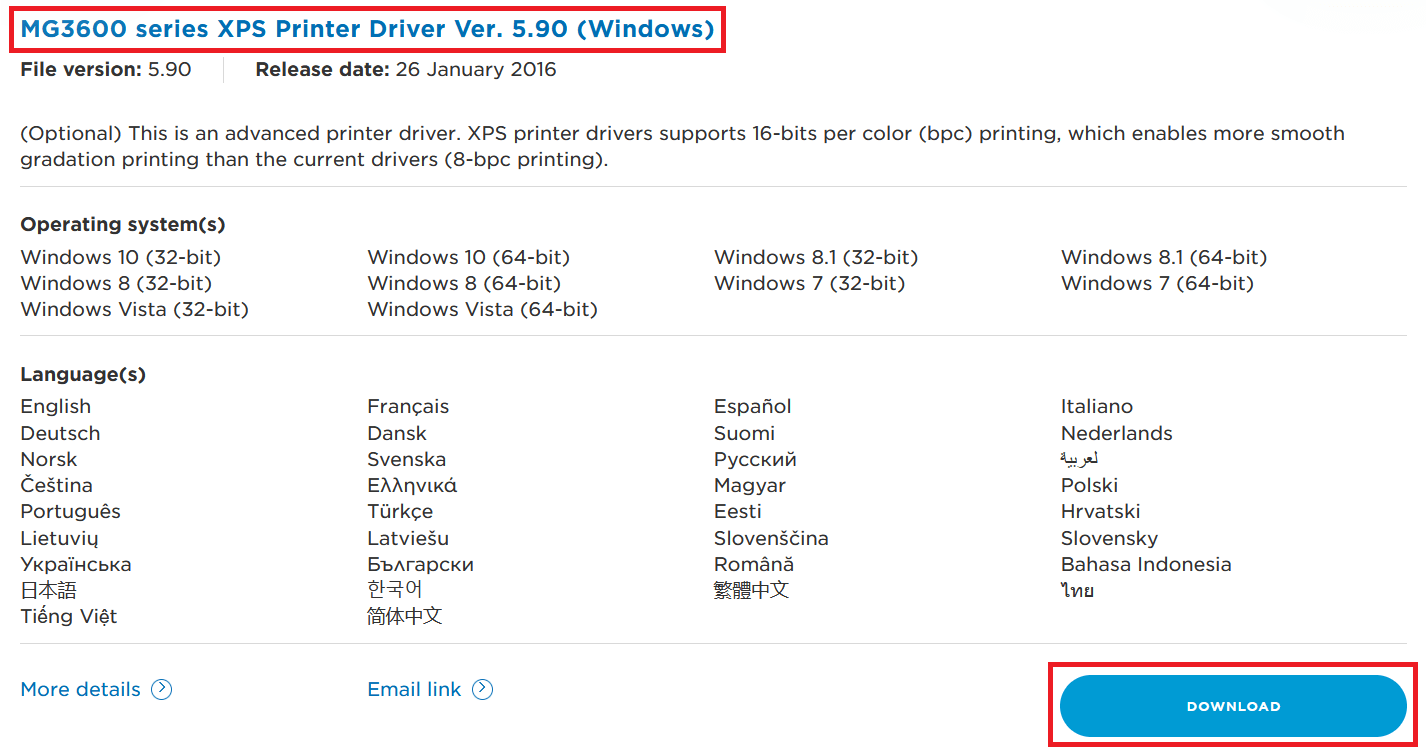Click the Windows 7 (32-bit) entry
Viewport: 1427px width, 752px height.
coord(809,283)
